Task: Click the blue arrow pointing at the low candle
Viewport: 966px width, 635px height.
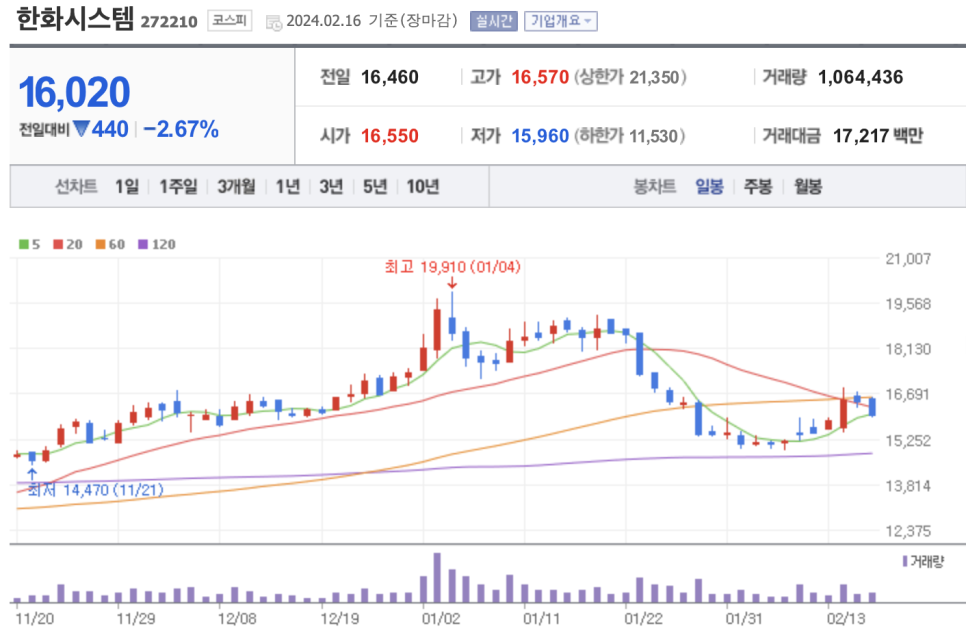Action: pos(32,474)
